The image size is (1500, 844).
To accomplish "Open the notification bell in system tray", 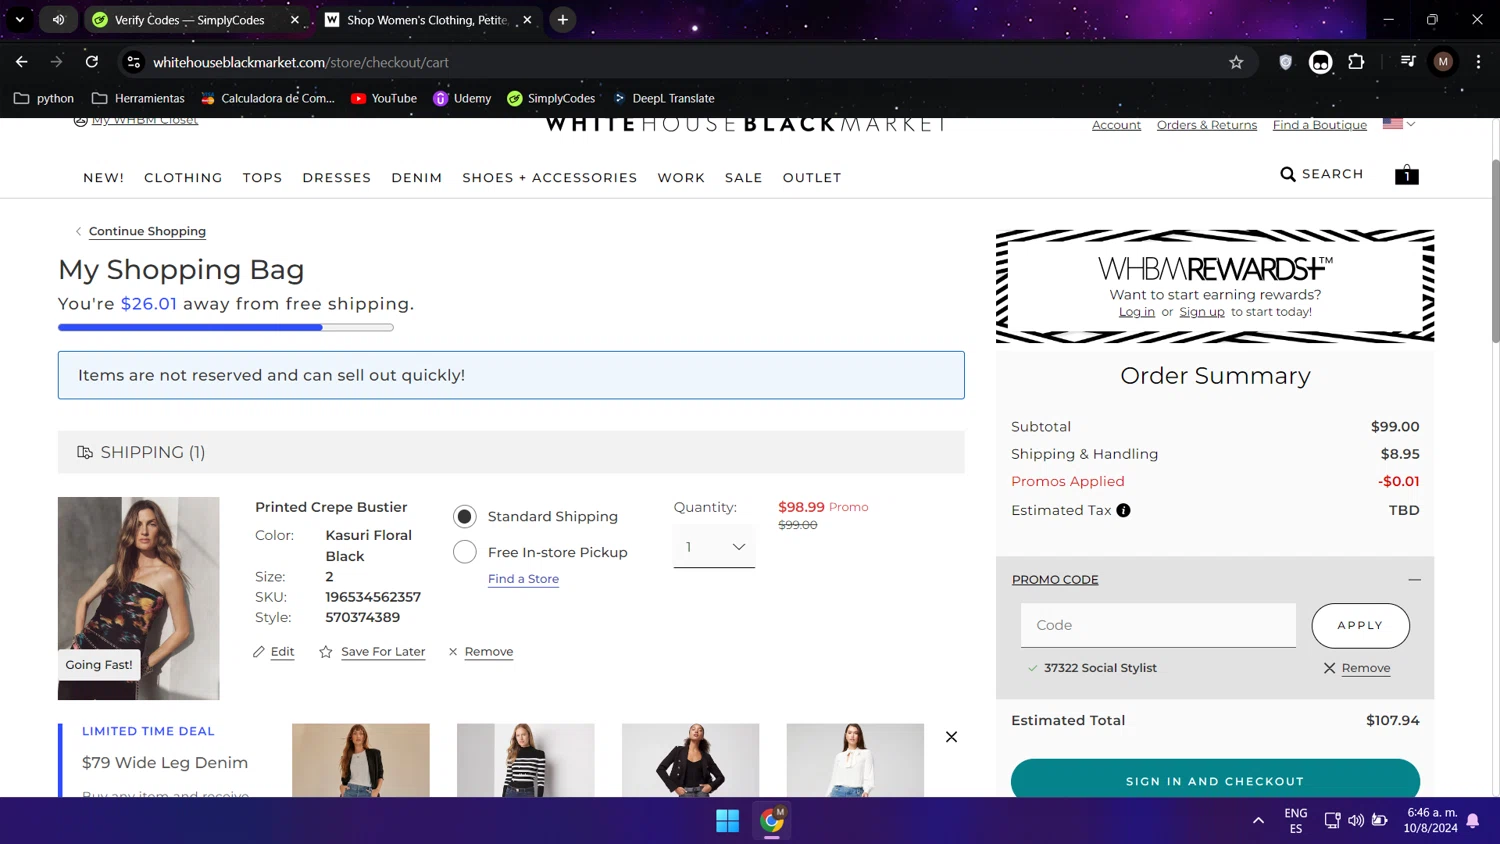I will pos(1473,821).
